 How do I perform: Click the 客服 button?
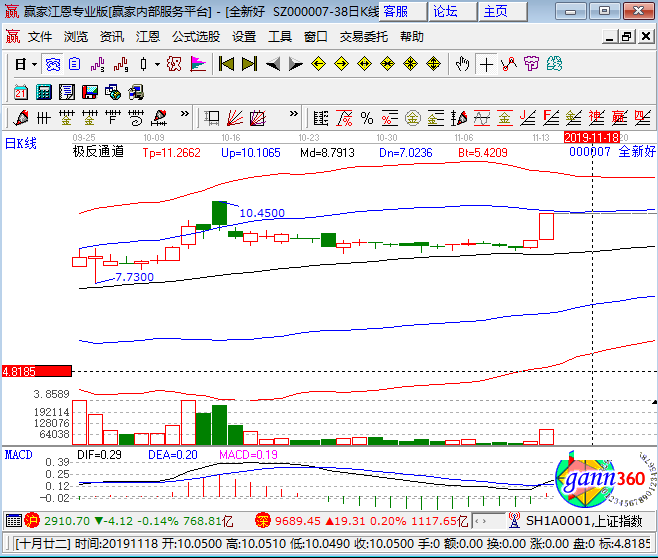[x=403, y=11]
